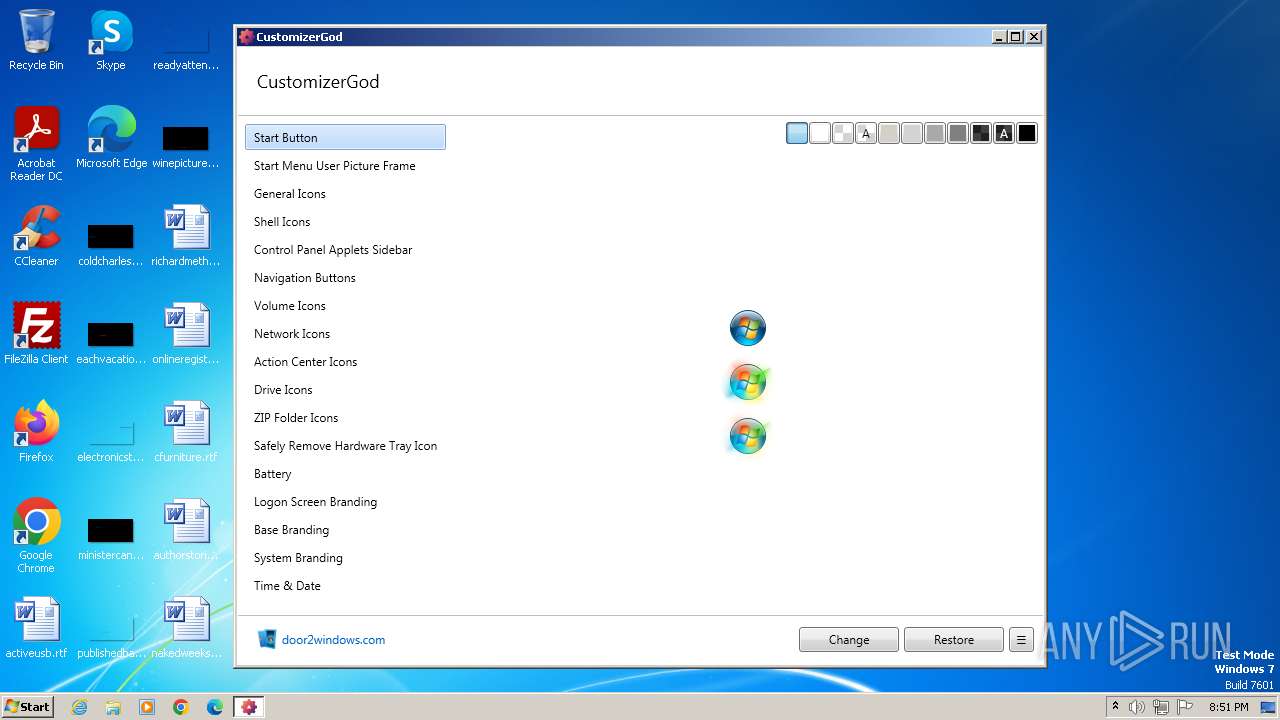
Task: Choose Control Panel Applets Sidebar
Action: coord(345,249)
